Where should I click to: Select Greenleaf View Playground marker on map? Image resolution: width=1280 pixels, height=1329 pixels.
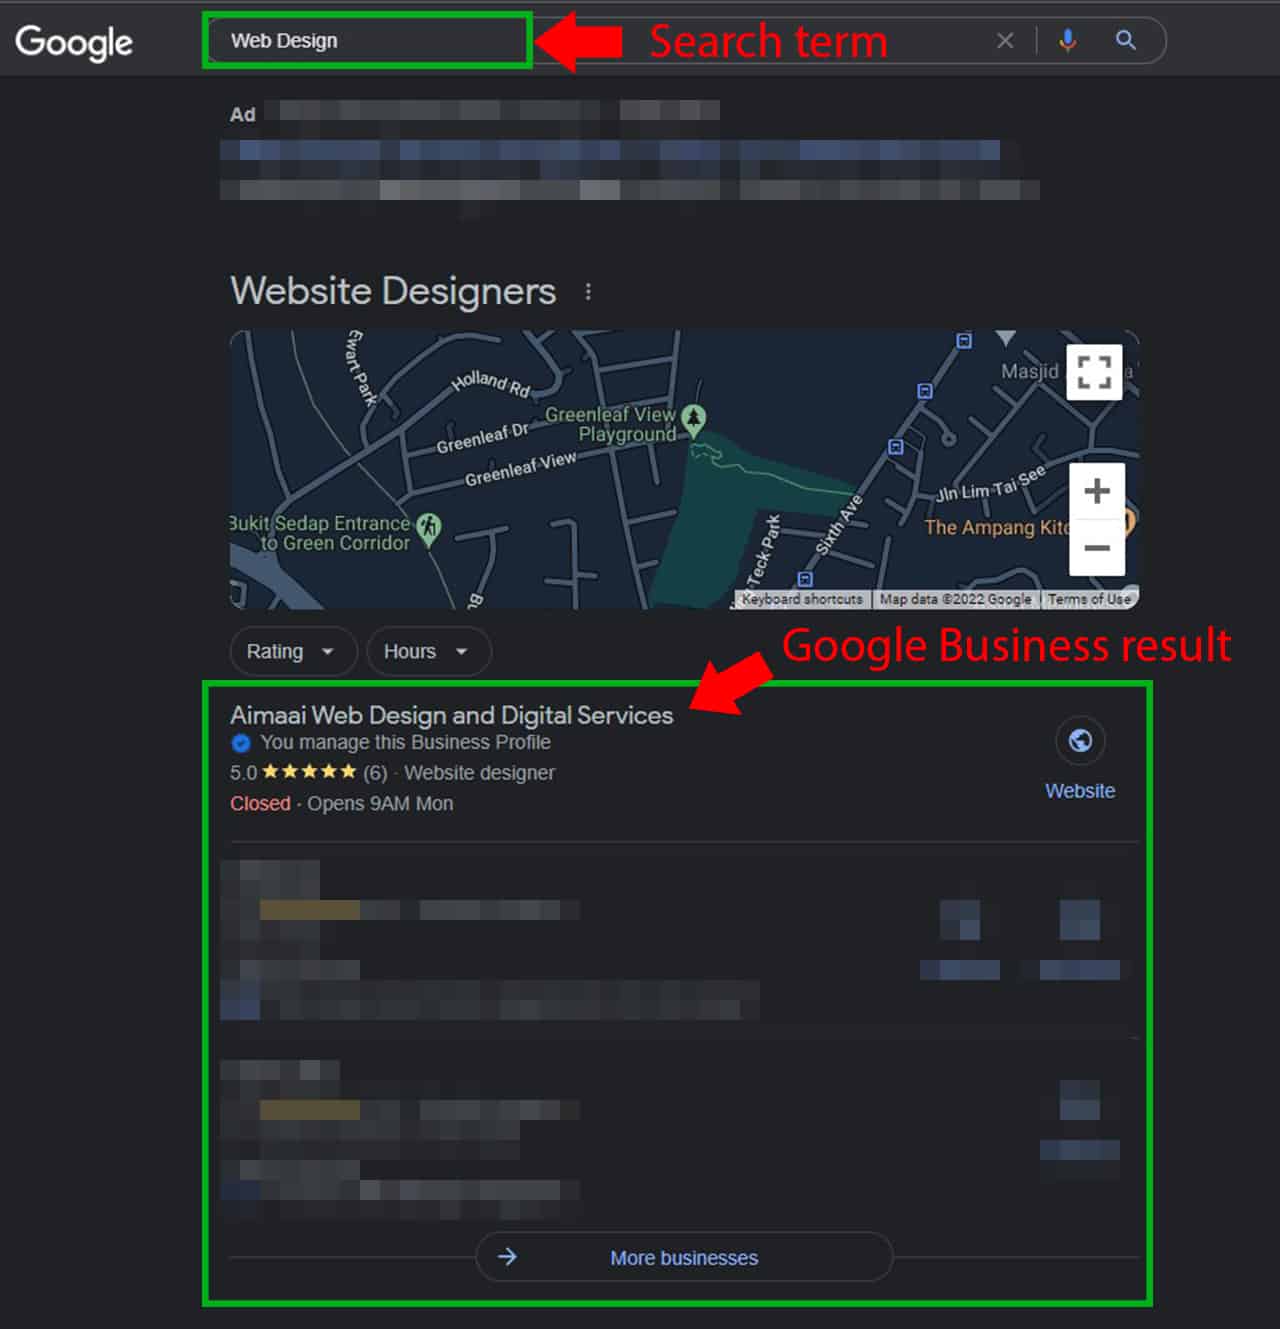693,419
